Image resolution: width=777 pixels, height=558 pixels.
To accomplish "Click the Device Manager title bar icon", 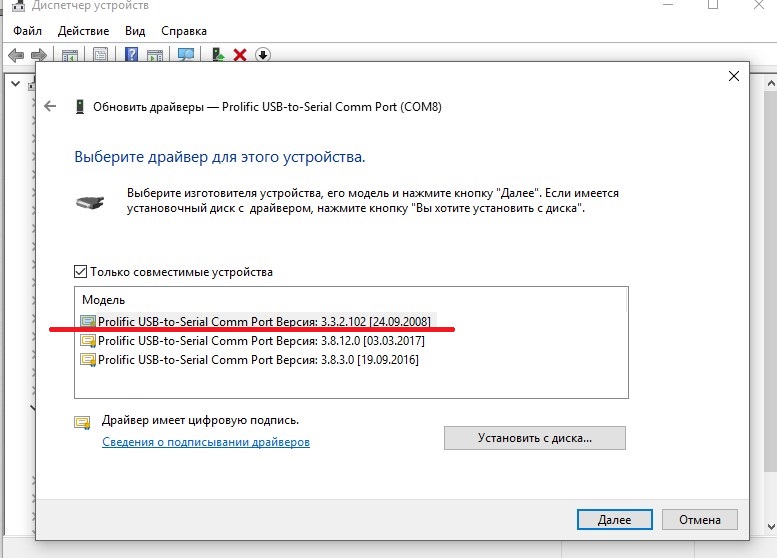I will point(18,5).
